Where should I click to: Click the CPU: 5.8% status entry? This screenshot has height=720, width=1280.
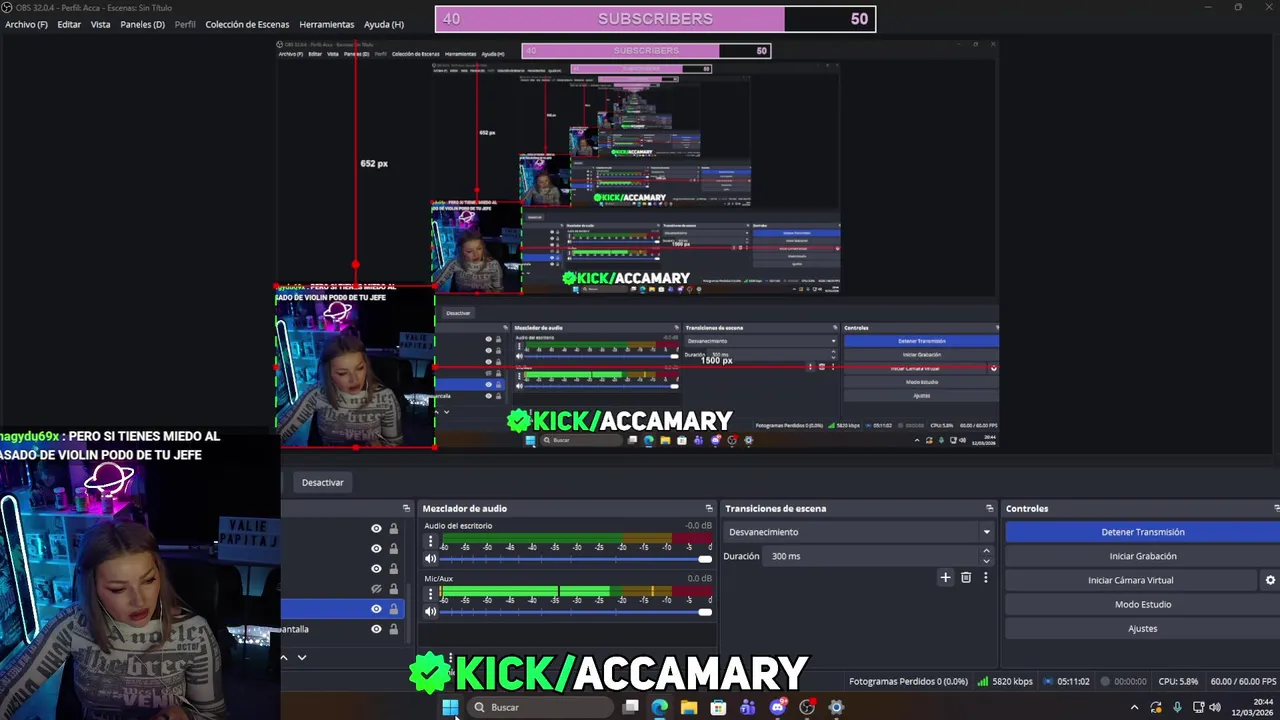[1177, 682]
